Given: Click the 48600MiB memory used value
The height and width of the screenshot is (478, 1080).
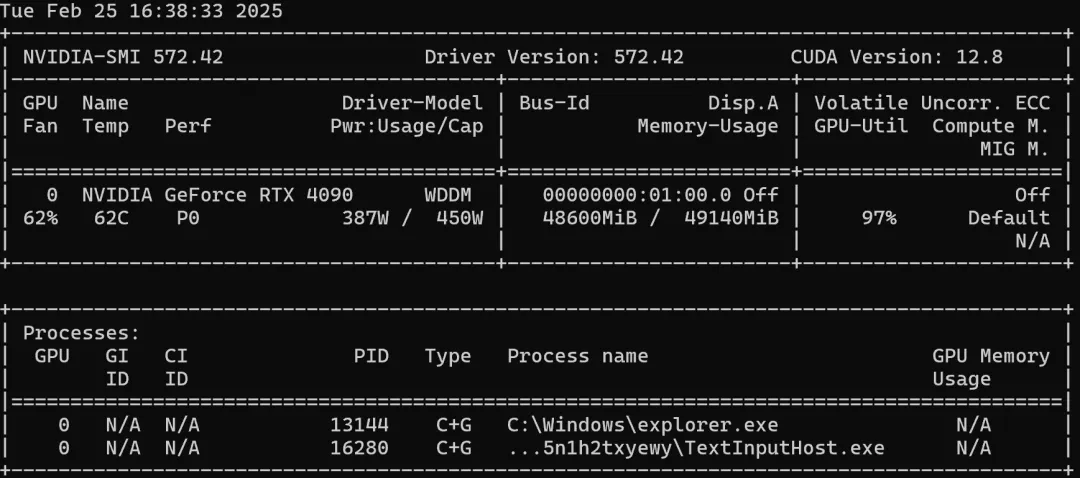Looking at the screenshot, I should coord(590,217).
